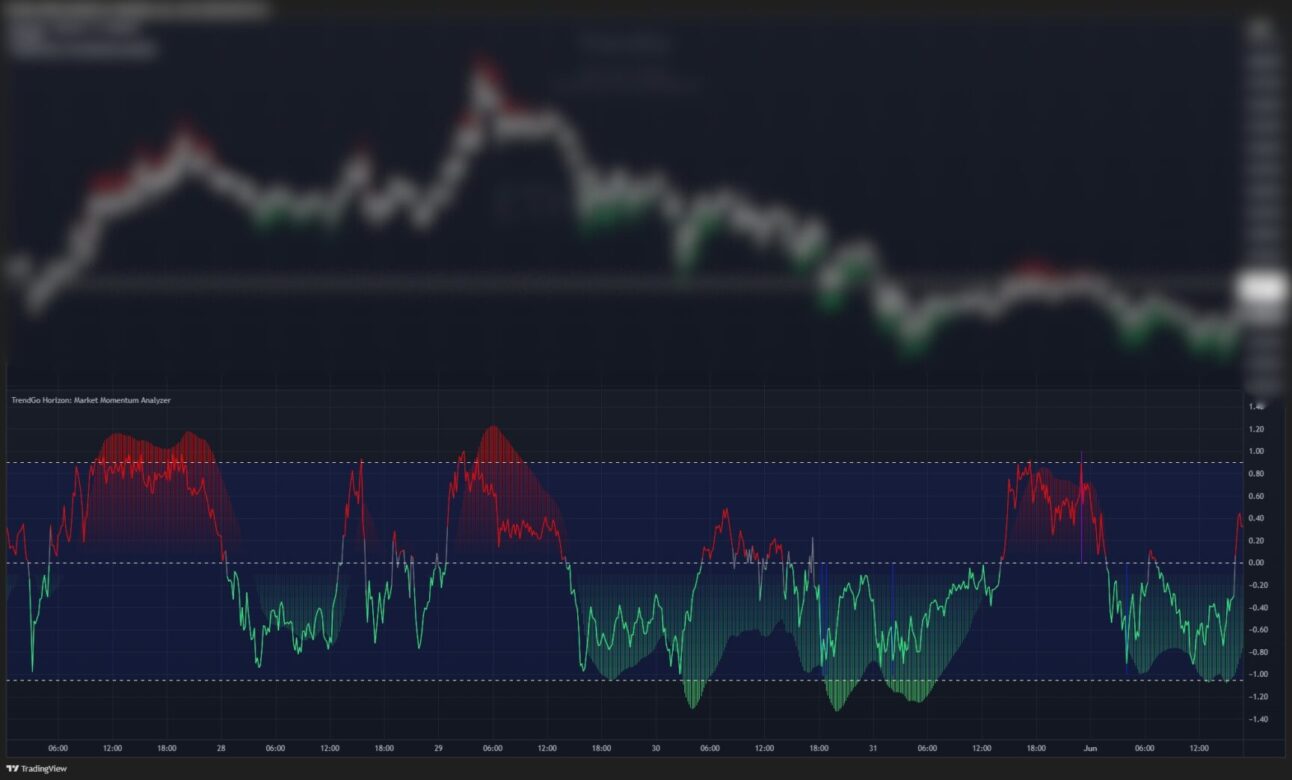Viewport: 1292px width, 780px height.
Task: Click the Jun label on the time axis
Action: tap(1089, 748)
